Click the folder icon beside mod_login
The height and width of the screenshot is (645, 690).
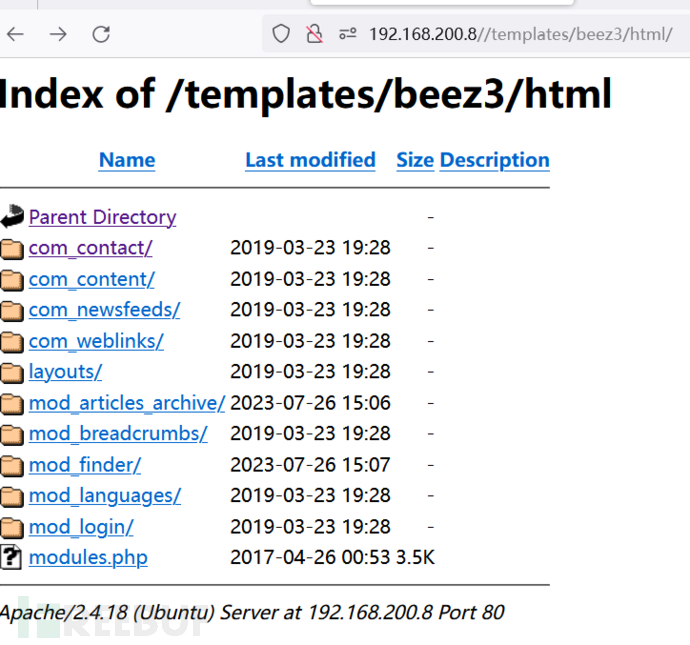point(12,527)
